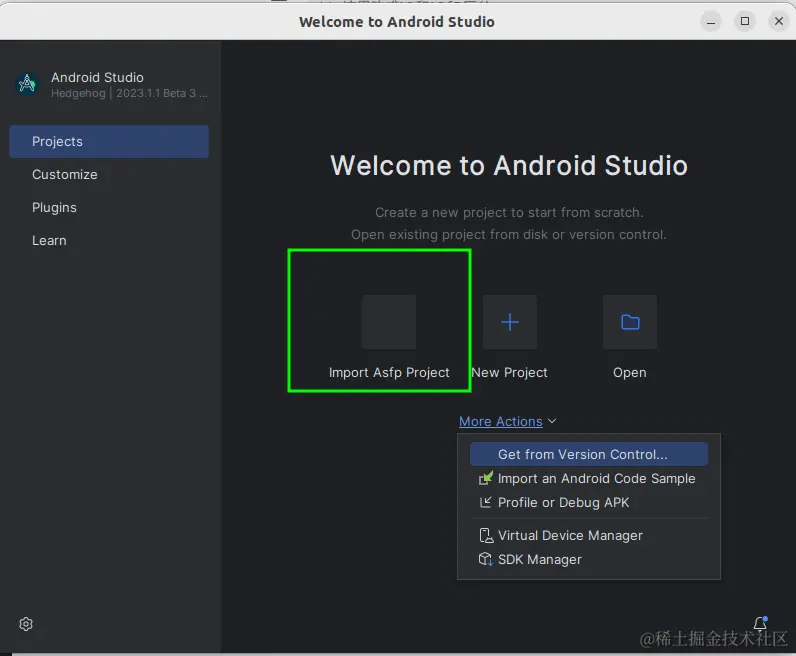The image size is (796, 656).
Task: Open the settings gear icon
Action: [x=26, y=624]
